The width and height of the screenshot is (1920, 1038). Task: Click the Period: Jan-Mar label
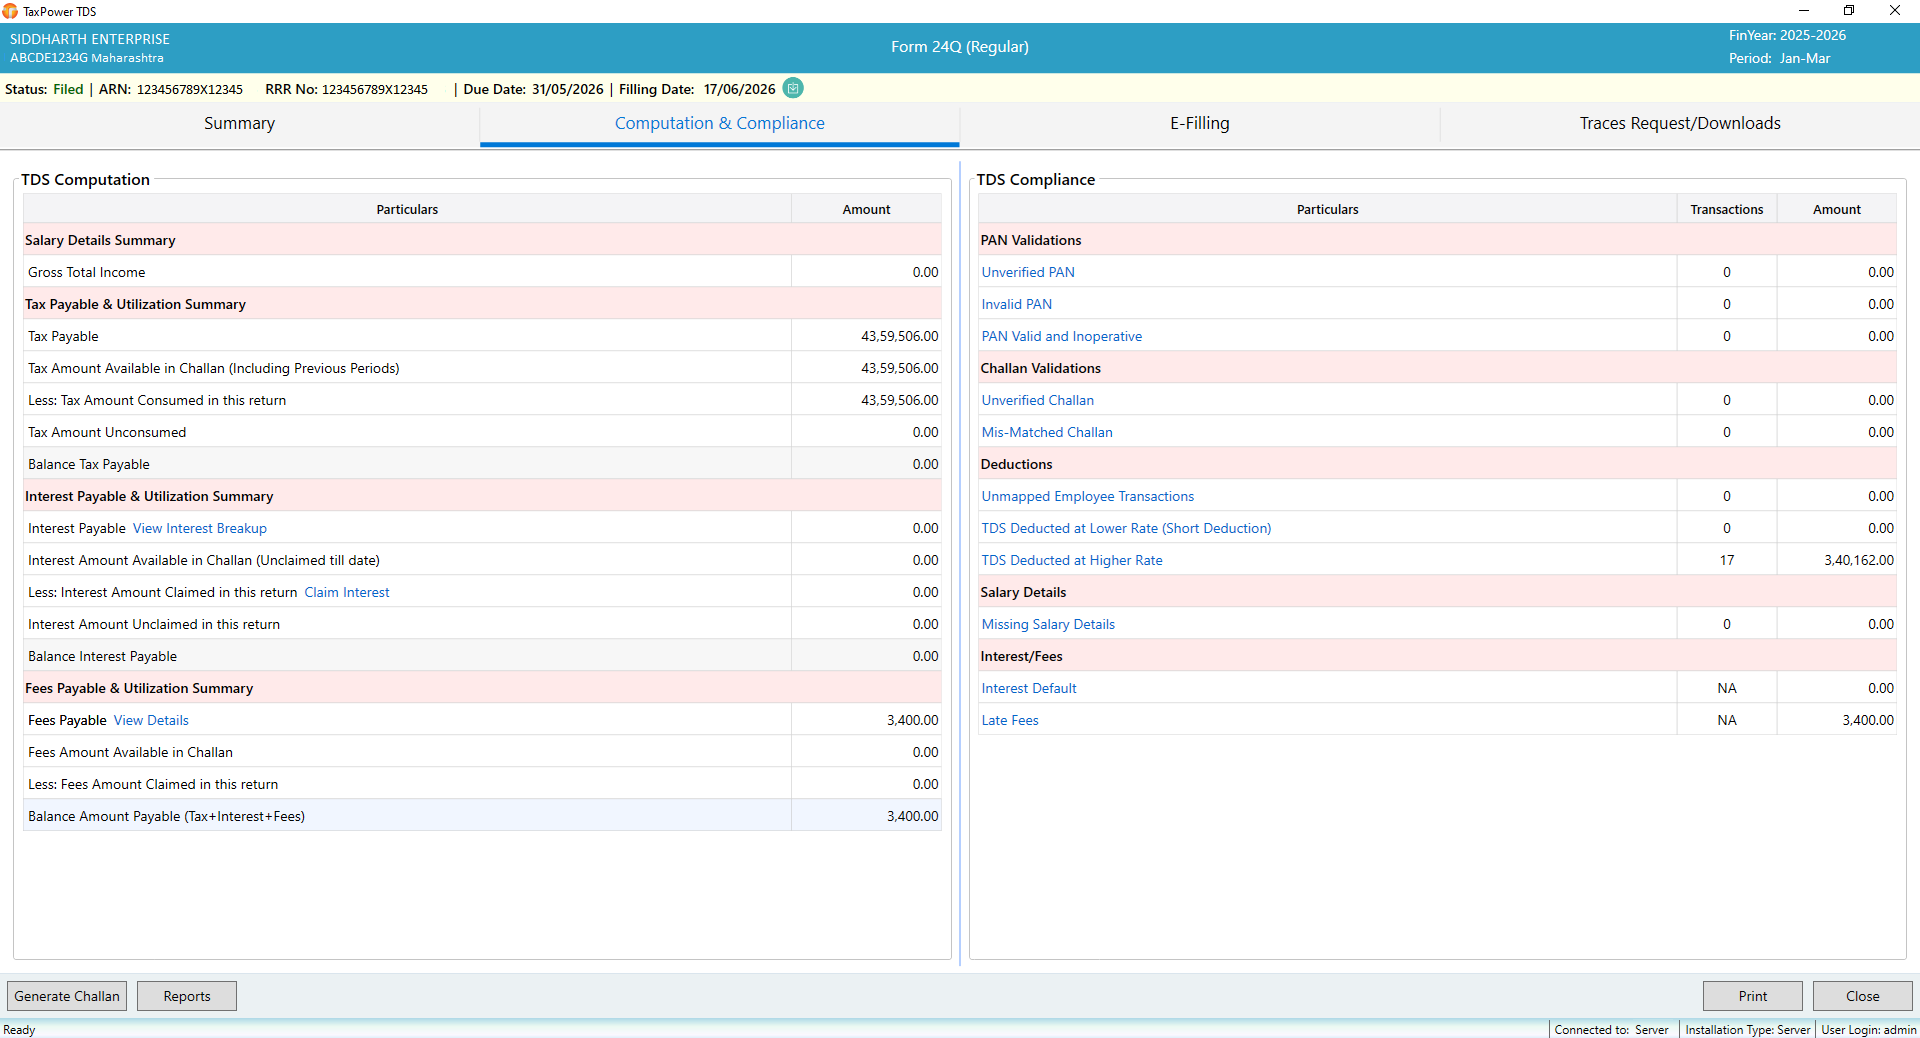click(x=1779, y=58)
